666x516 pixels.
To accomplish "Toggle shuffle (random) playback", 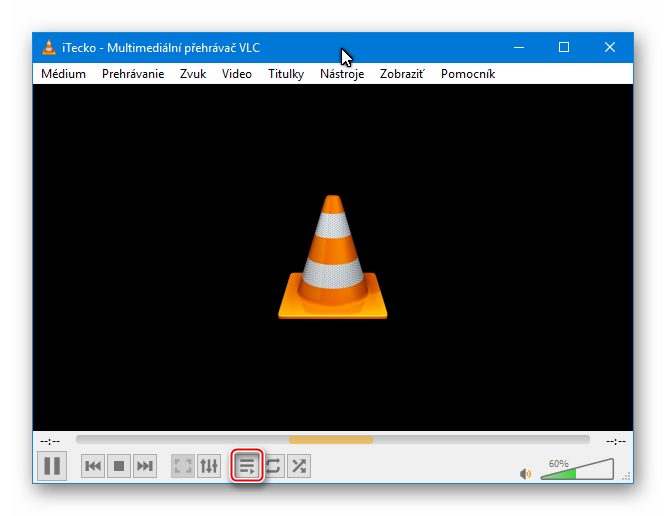I will (298, 466).
